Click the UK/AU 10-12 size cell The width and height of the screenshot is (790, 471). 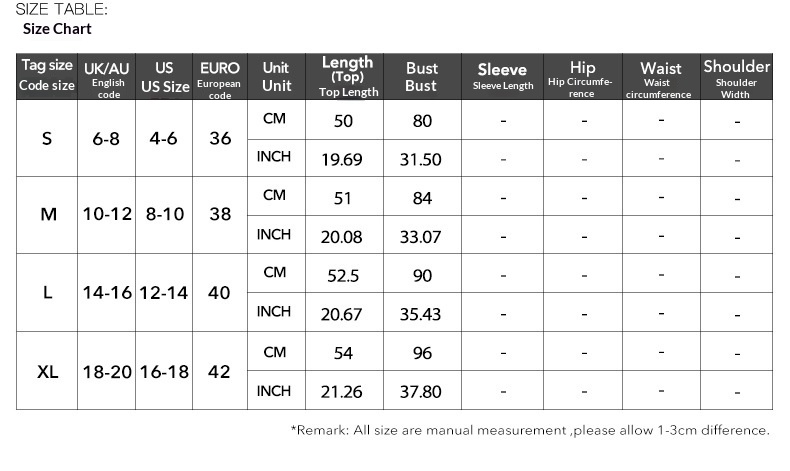pyautogui.click(x=106, y=215)
